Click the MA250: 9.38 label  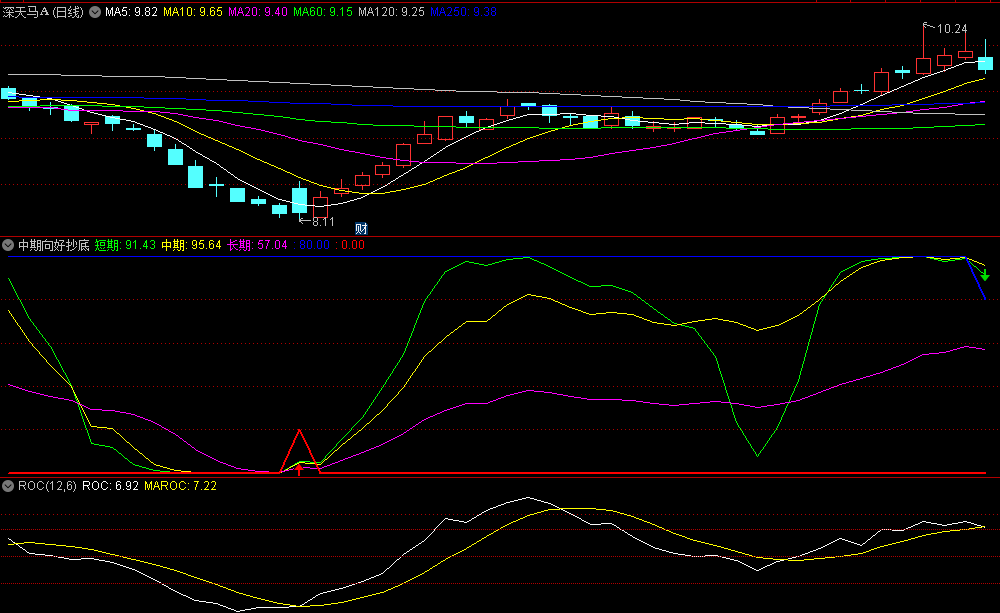[x=464, y=12]
